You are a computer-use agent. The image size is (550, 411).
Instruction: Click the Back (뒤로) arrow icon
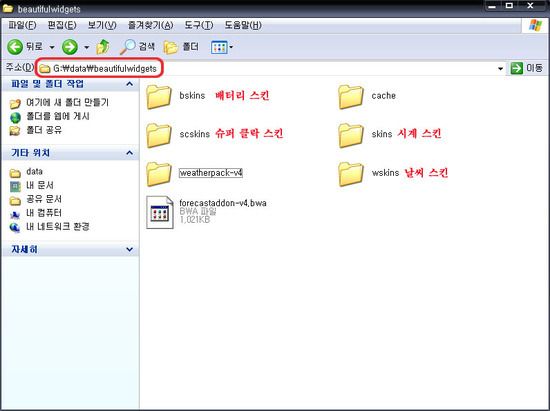15,47
